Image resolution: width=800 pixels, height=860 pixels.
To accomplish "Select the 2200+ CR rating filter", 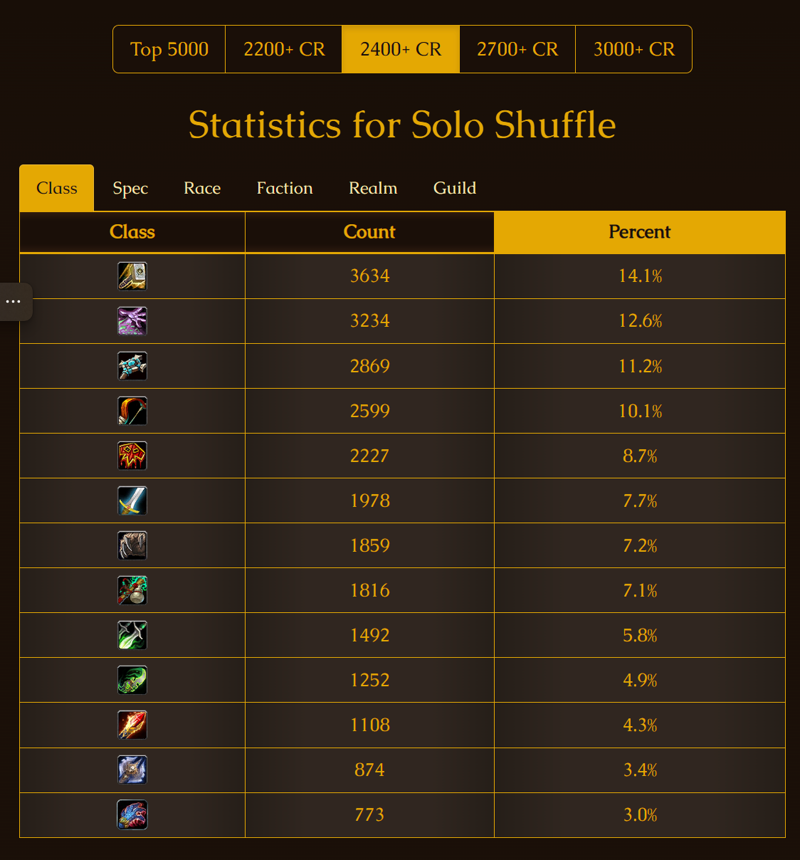I will click(284, 49).
